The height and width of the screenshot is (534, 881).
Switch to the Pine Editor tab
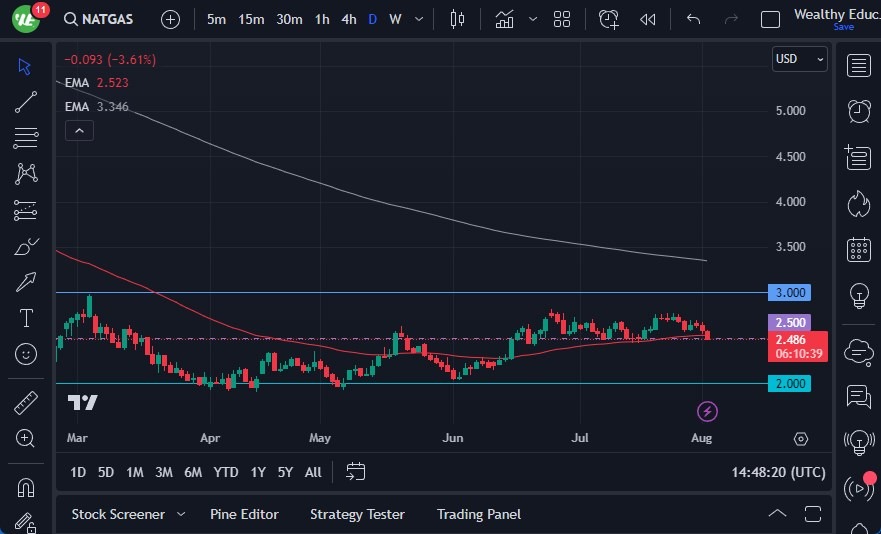pyautogui.click(x=244, y=514)
